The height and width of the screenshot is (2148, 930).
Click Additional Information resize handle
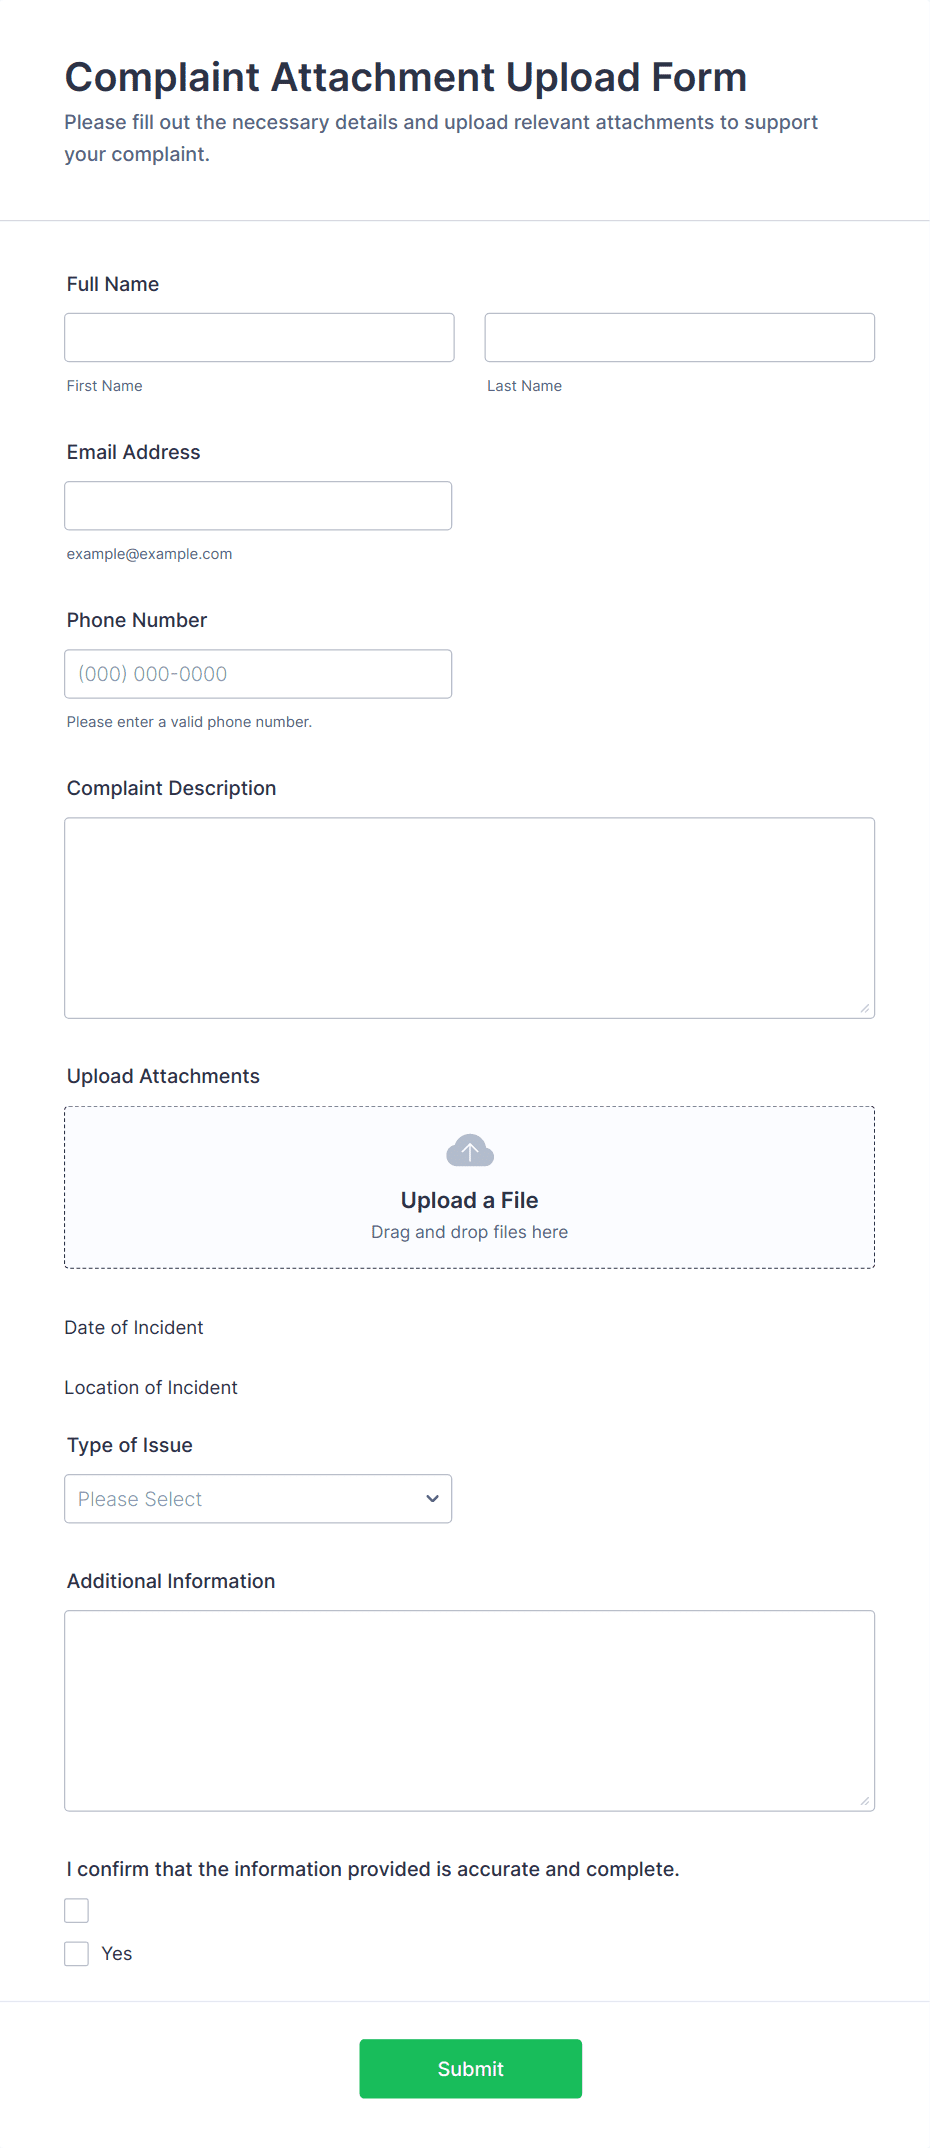coord(865,1801)
